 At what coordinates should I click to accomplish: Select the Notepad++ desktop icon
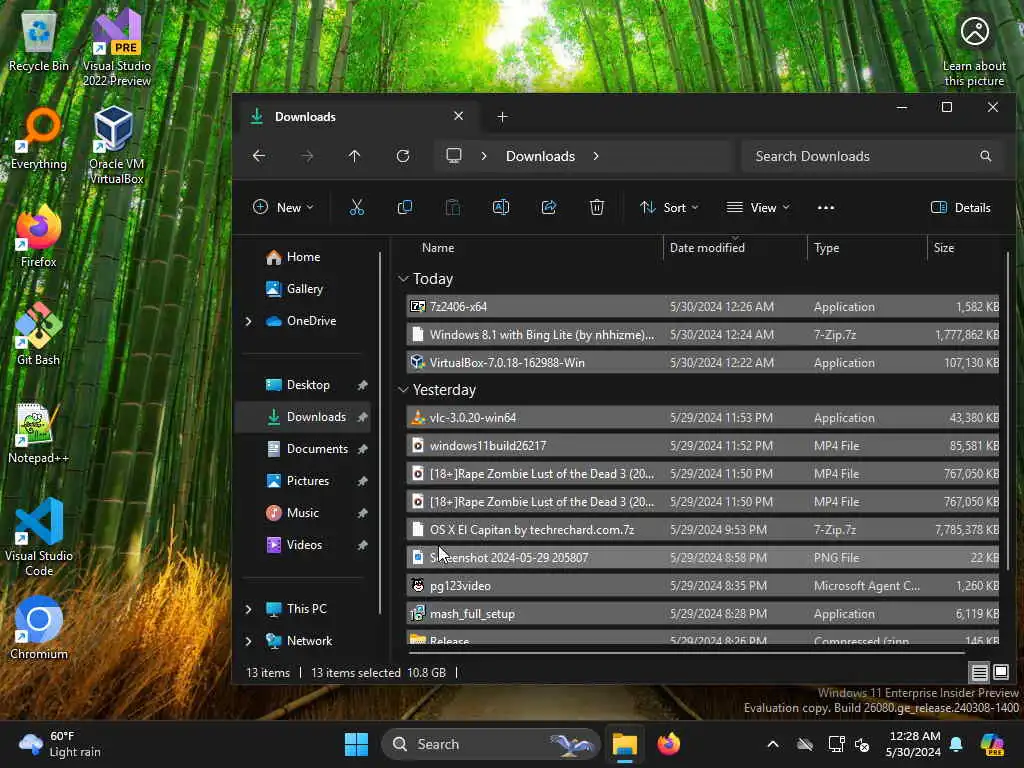click(x=39, y=432)
